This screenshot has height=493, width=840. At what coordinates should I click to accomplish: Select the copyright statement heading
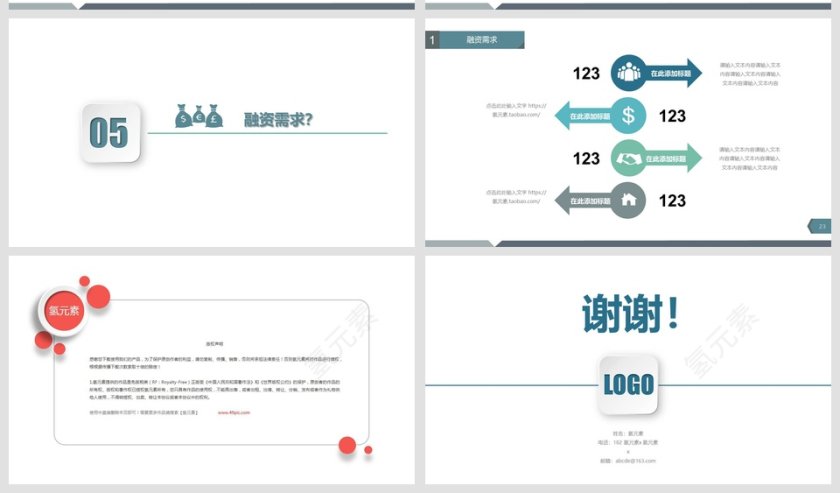tap(214, 343)
